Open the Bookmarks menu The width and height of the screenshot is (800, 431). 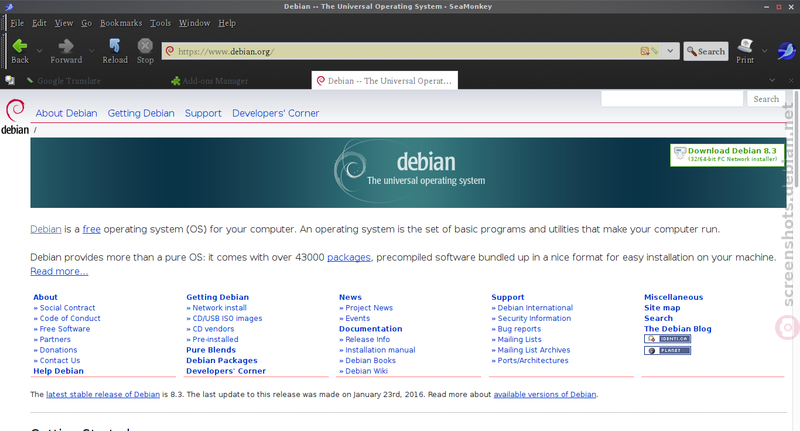pos(121,23)
